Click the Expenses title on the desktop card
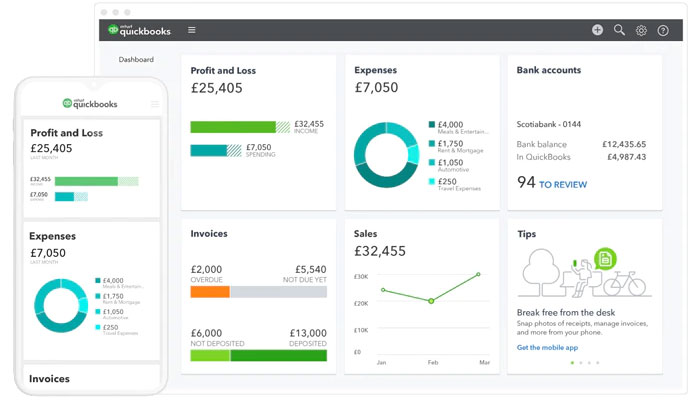The width and height of the screenshot is (700, 400). click(x=375, y=70)
